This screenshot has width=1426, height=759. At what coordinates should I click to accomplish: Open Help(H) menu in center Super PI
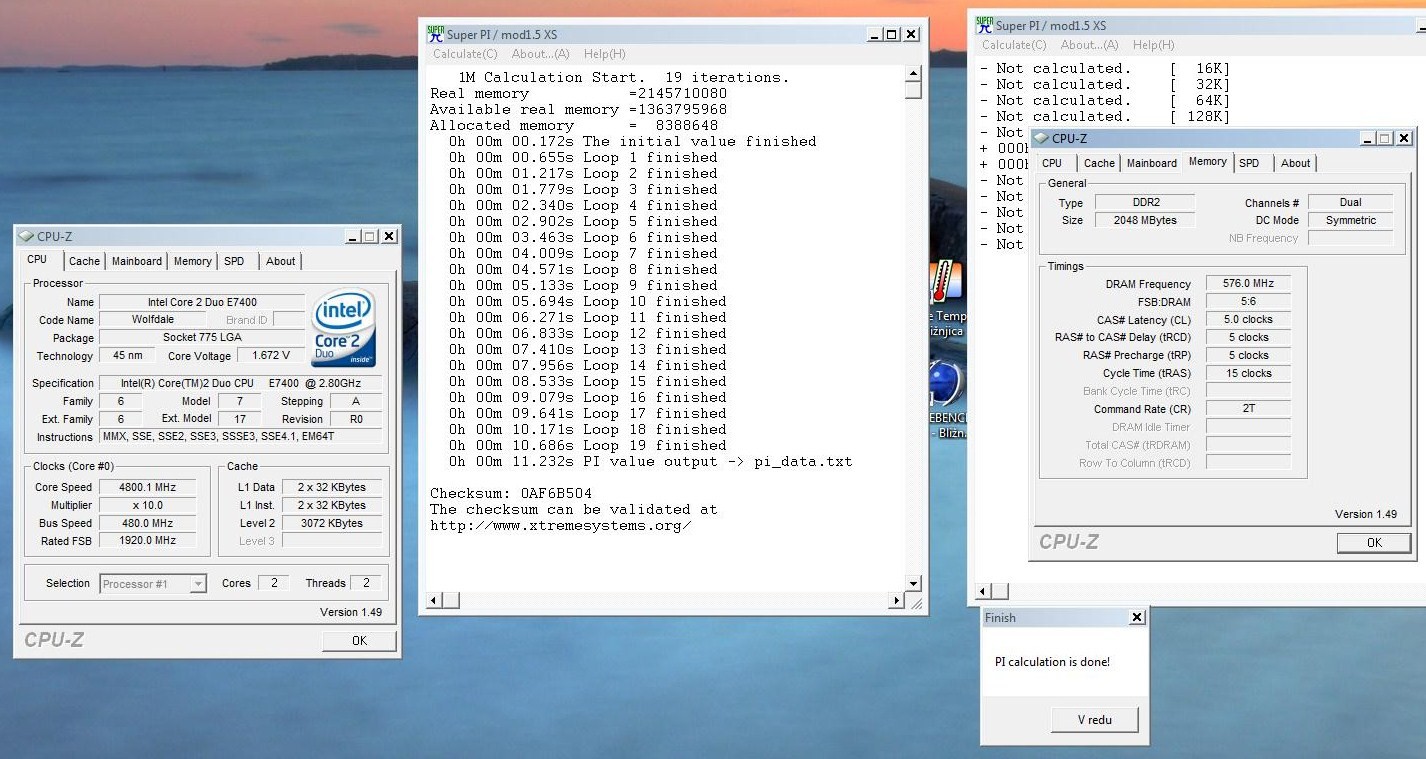click(604, 54)
